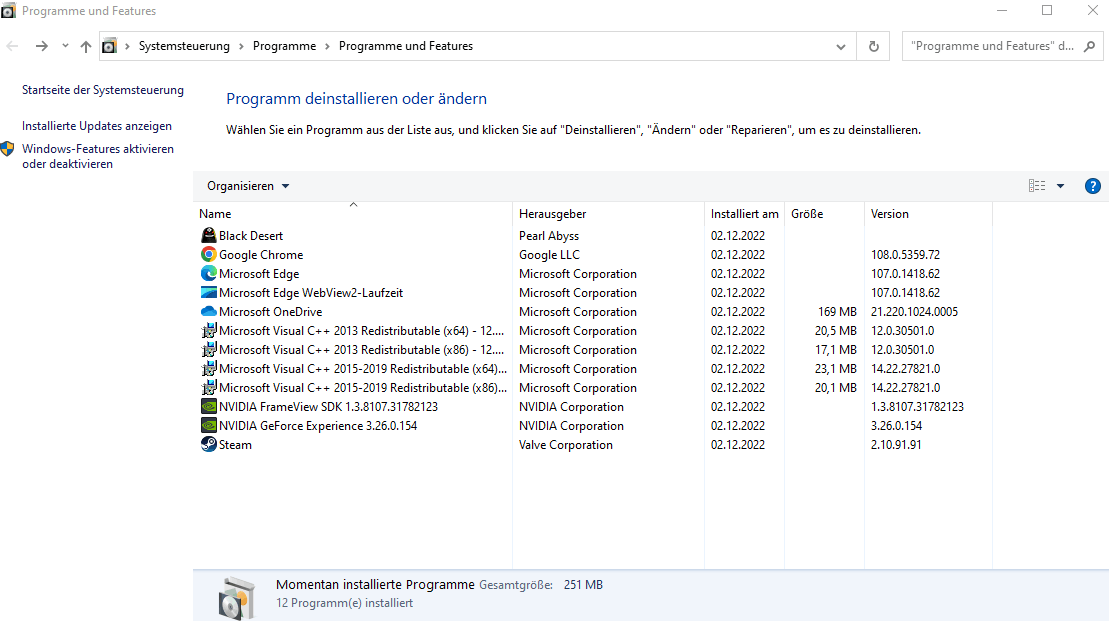Expand chevron after Programme breadcrumb
The image size is (1109, 621).
click(x=327, y=46)
